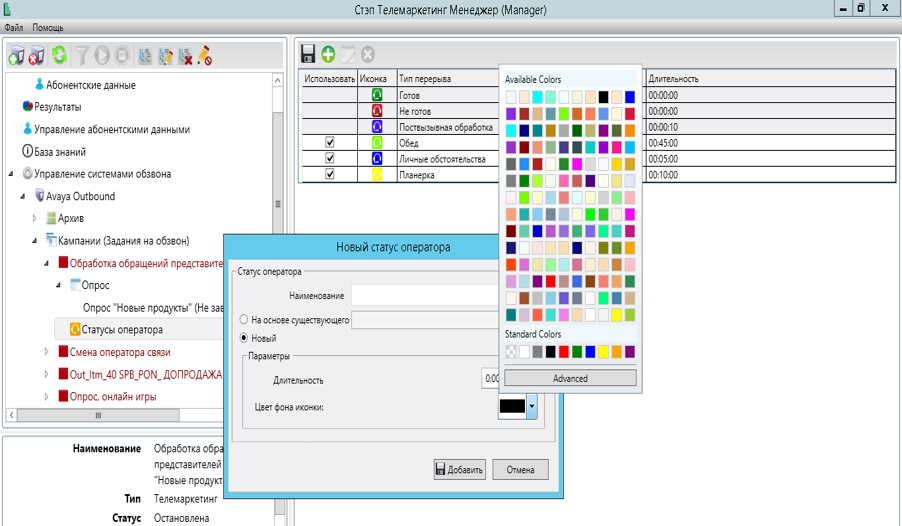Pick orange in Standard Colors
Screen dimensions: 902x526
(617, 352)
